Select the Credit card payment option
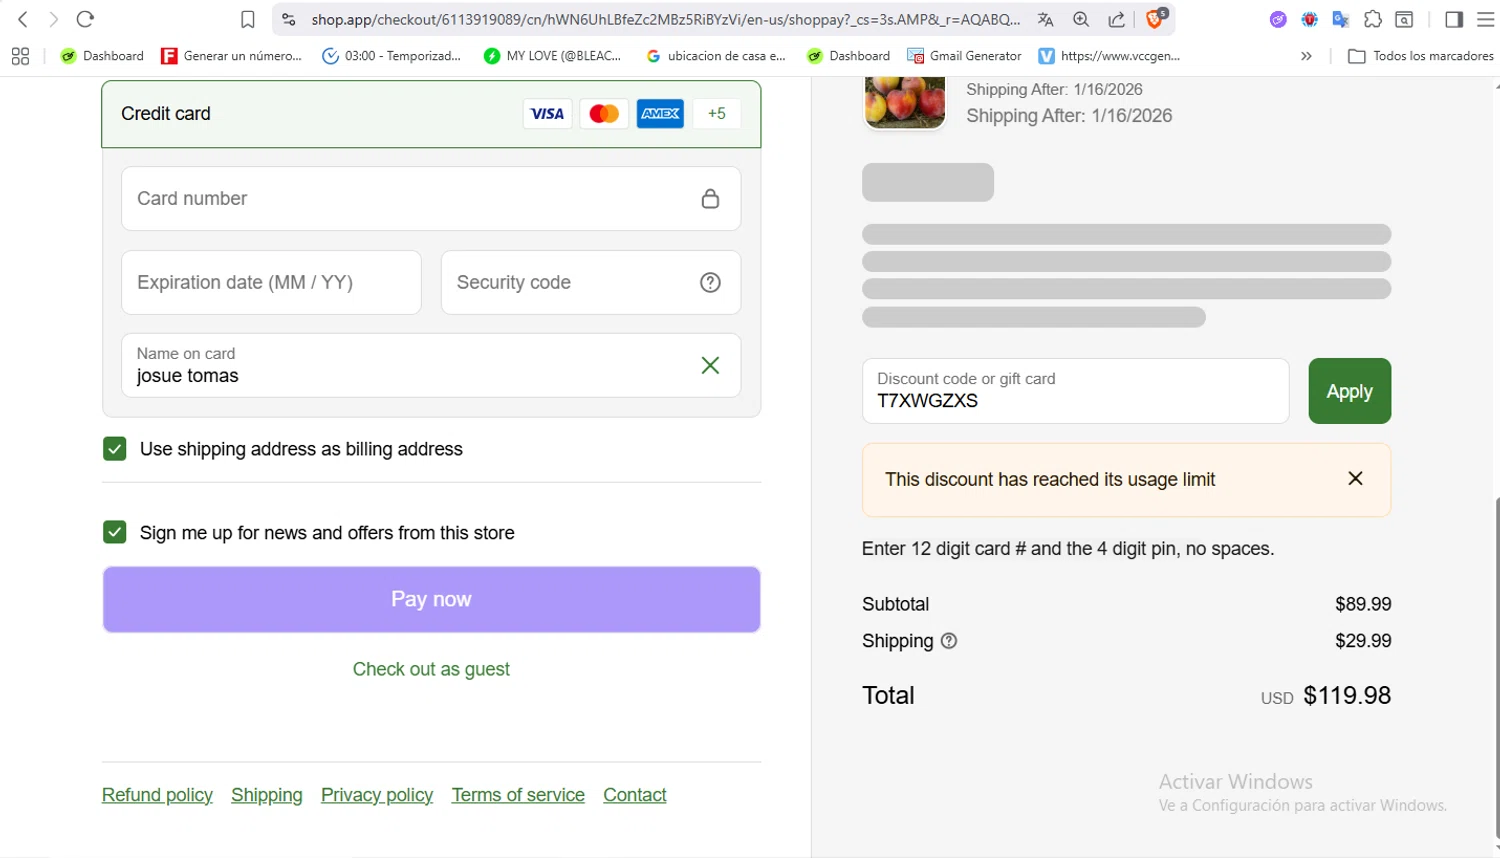 [x=431, y=114]
